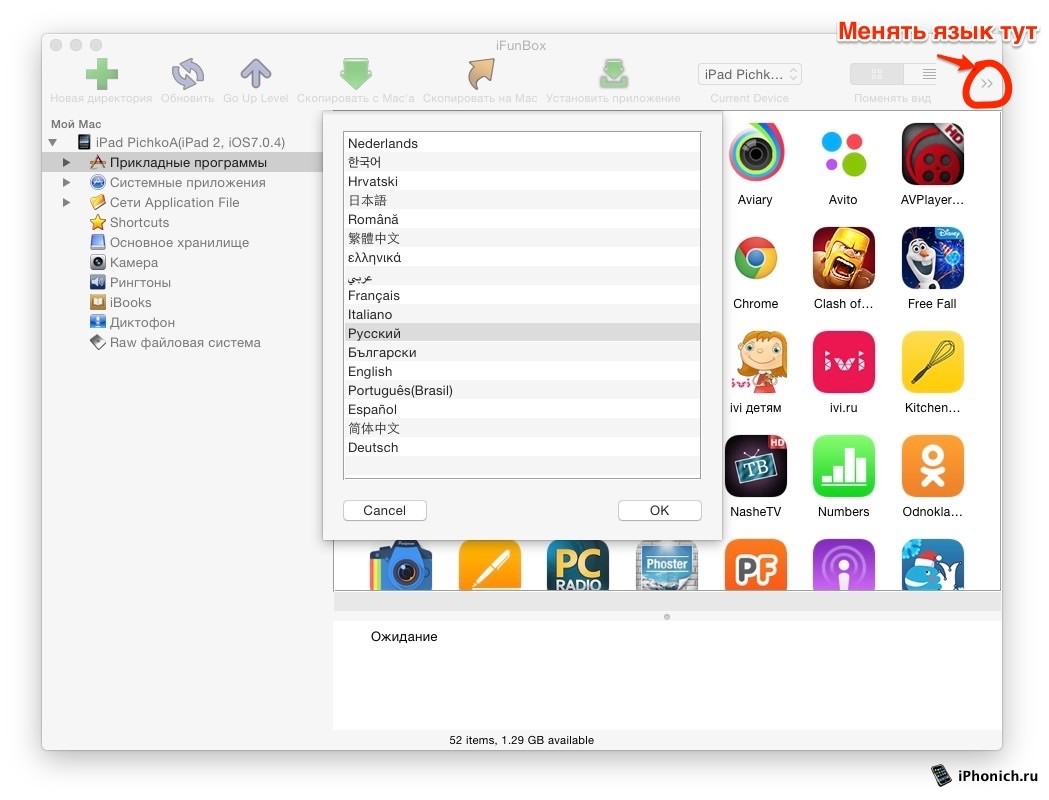Screen dimensions: 1049x800
Task: Click the green plus New Directory icon
Action: pos(101,75)
